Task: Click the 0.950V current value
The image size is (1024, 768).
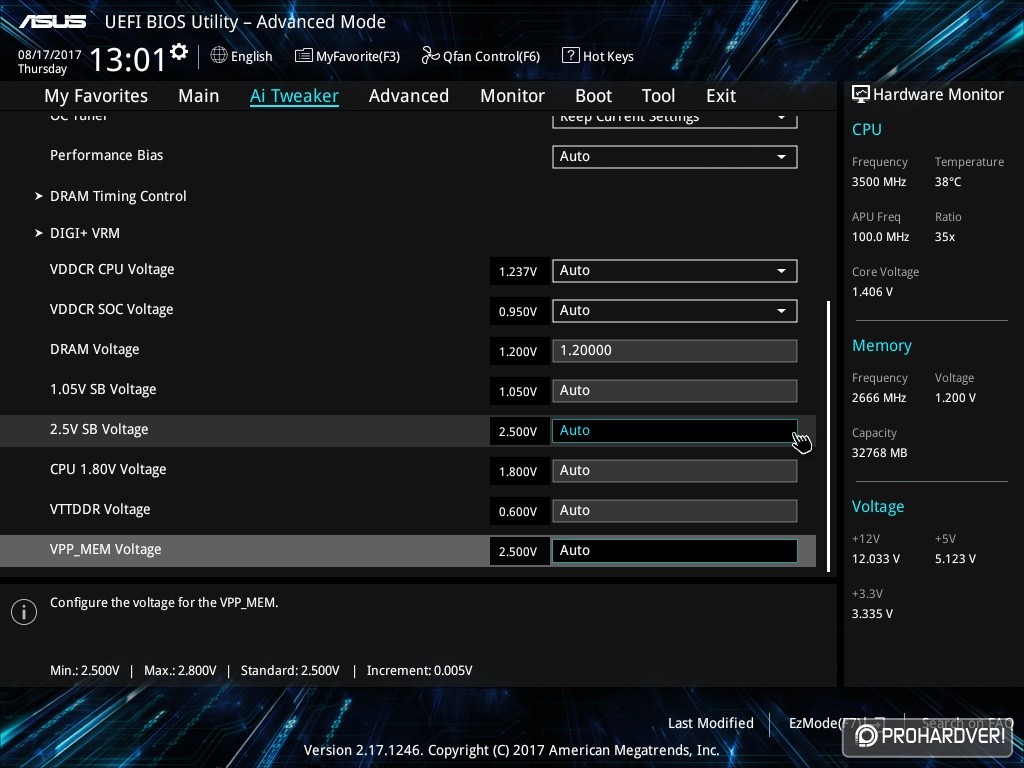Action: [518, 312]
